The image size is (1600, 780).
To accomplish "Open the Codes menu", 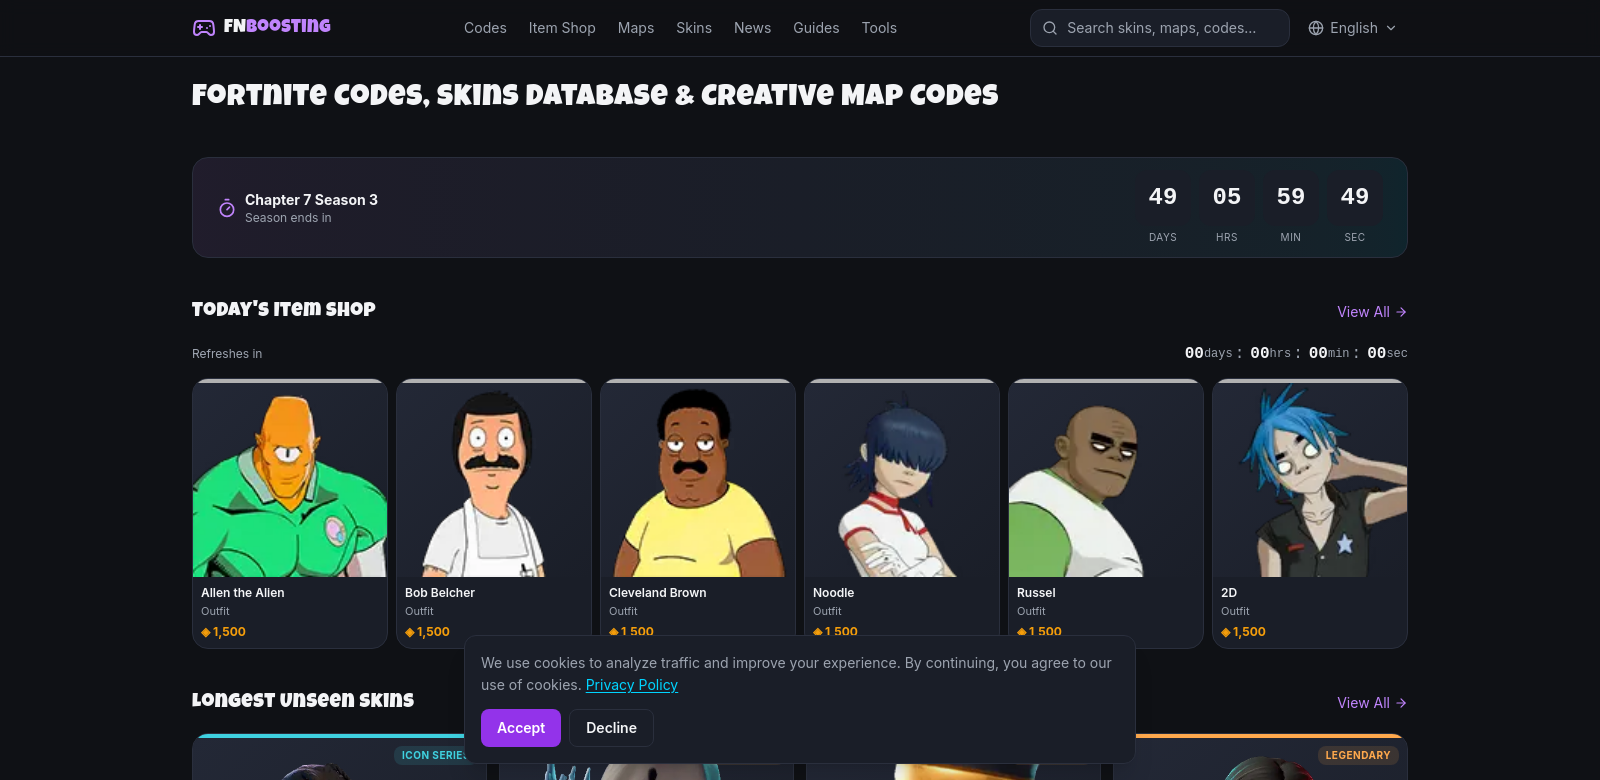I will pos(485,28).
